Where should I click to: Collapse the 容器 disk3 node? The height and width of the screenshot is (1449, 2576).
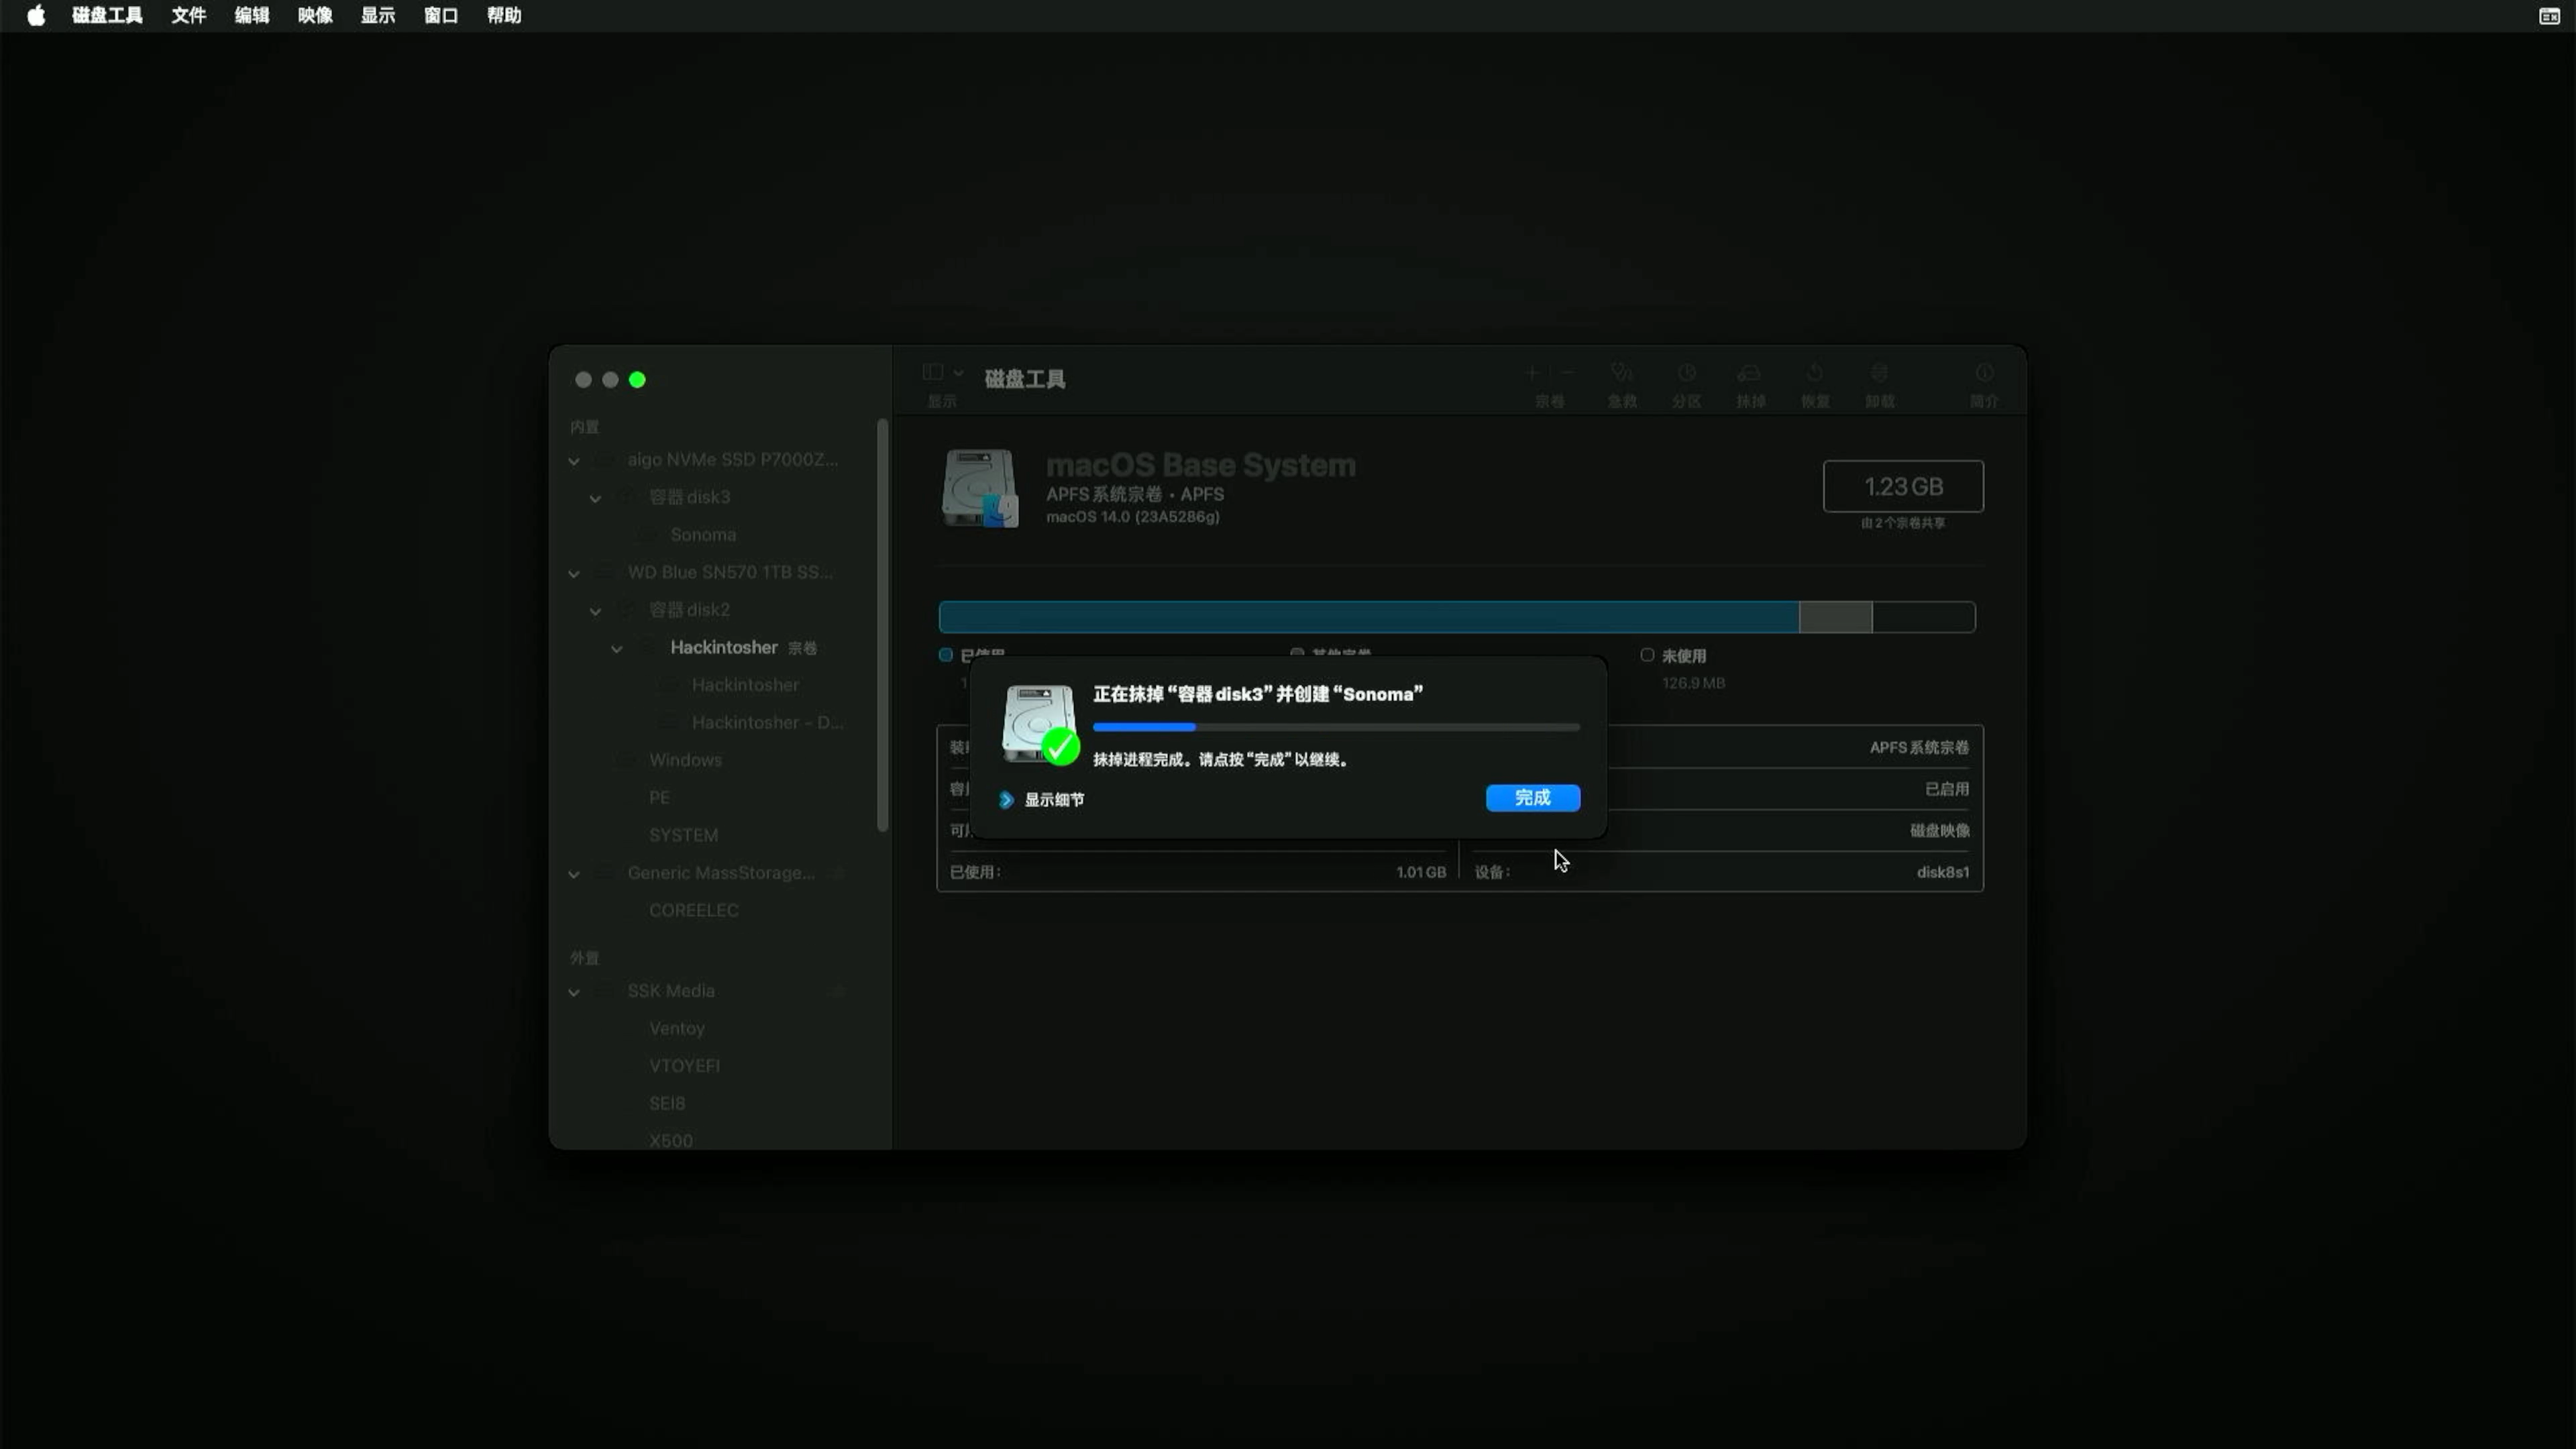(x=595, y=498)
